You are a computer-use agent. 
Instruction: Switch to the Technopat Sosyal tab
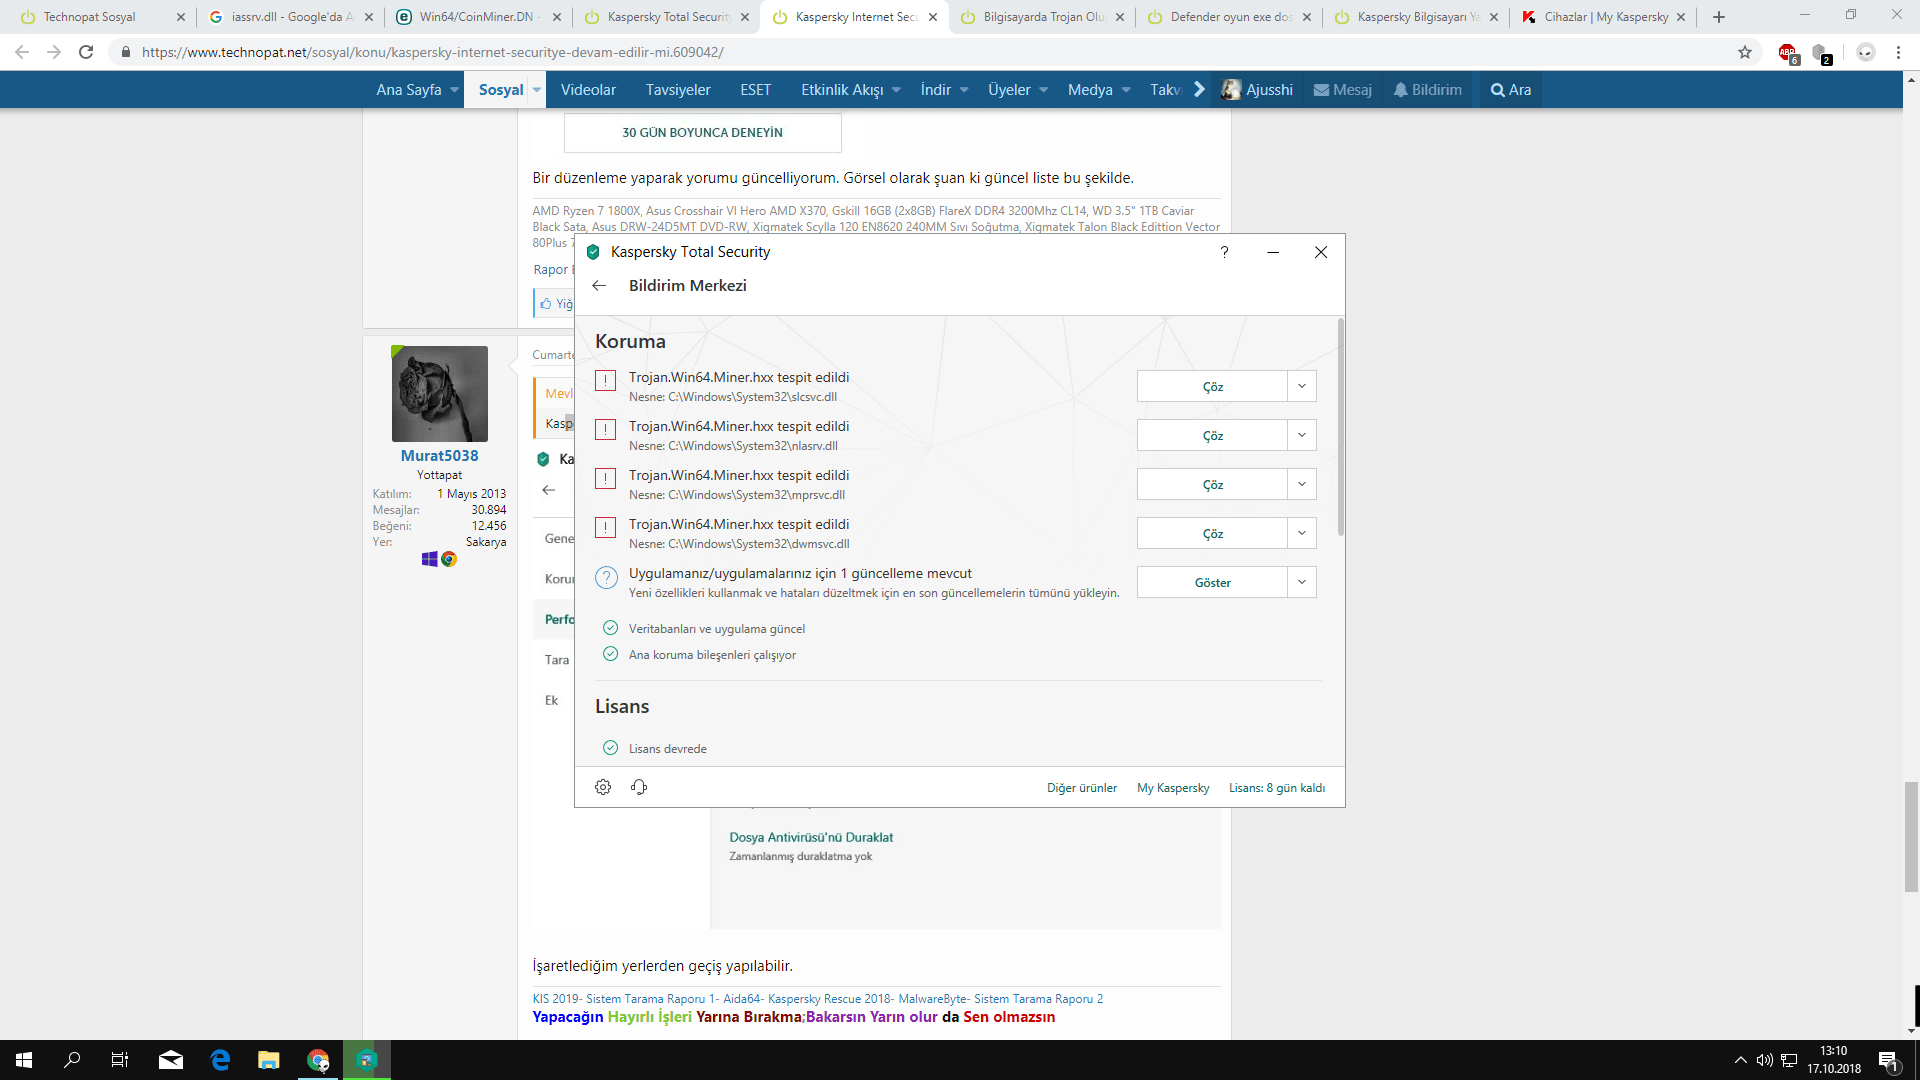click(x=90, y=17)
